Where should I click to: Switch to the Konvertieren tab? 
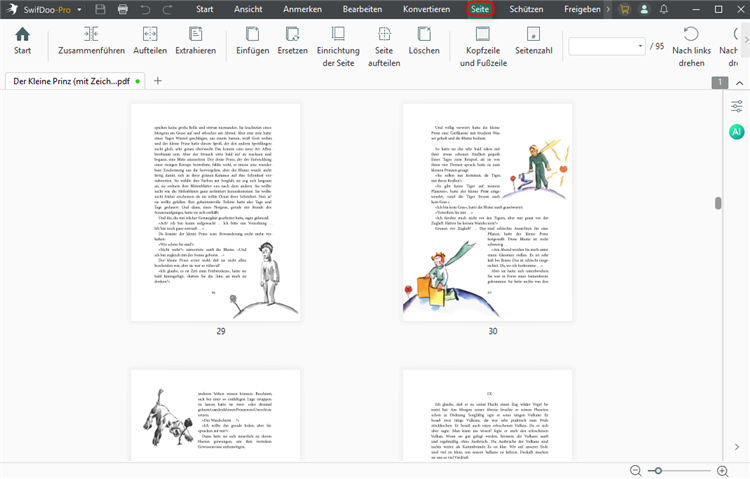point(426,9)
